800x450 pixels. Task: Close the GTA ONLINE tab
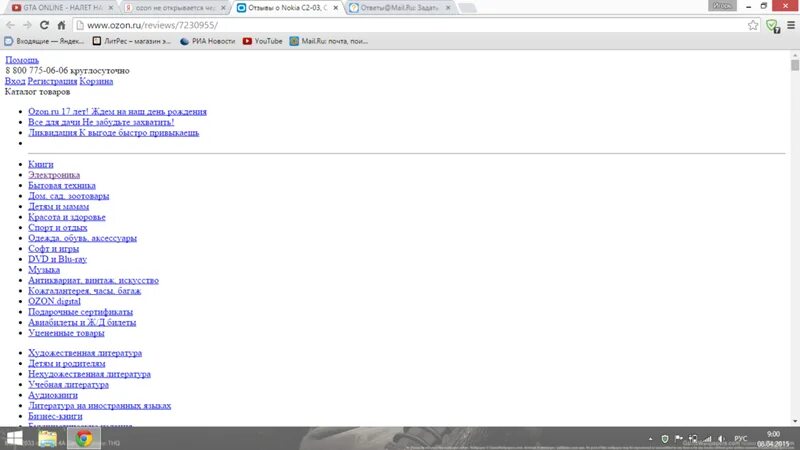click(111, 8)
